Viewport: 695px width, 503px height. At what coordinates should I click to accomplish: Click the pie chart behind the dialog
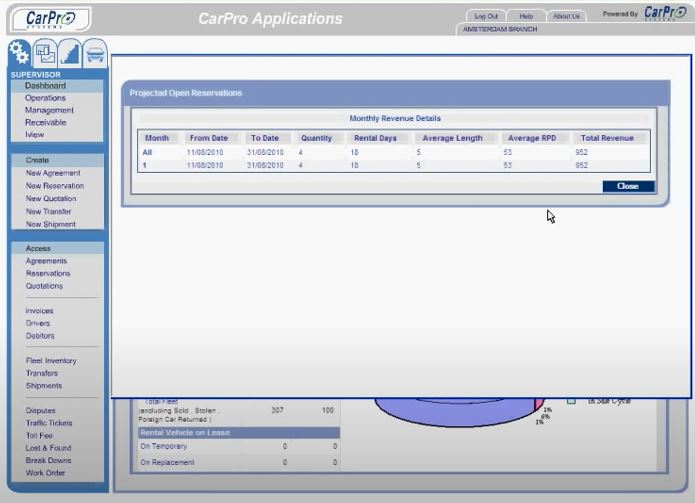pos(459,411)
